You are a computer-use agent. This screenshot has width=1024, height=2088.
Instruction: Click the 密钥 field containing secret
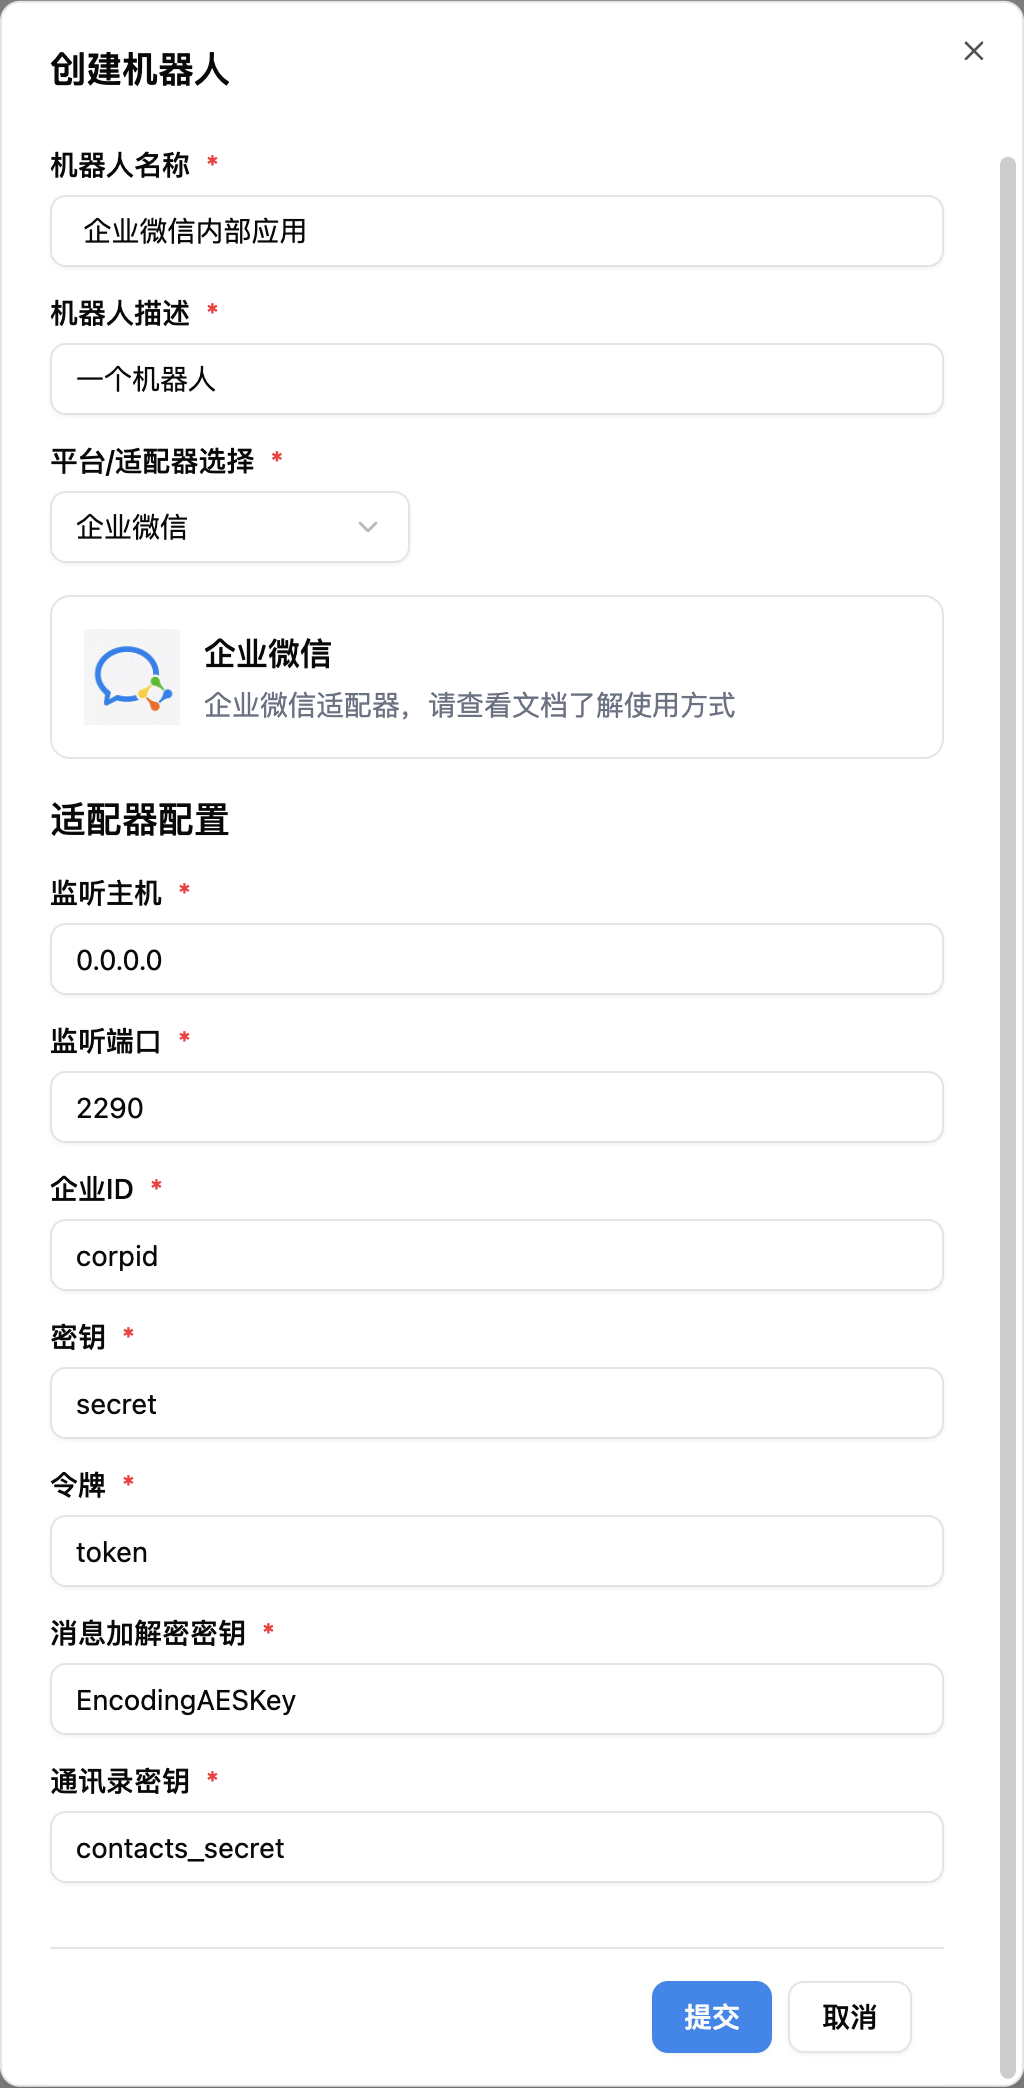pos(497,1403)
